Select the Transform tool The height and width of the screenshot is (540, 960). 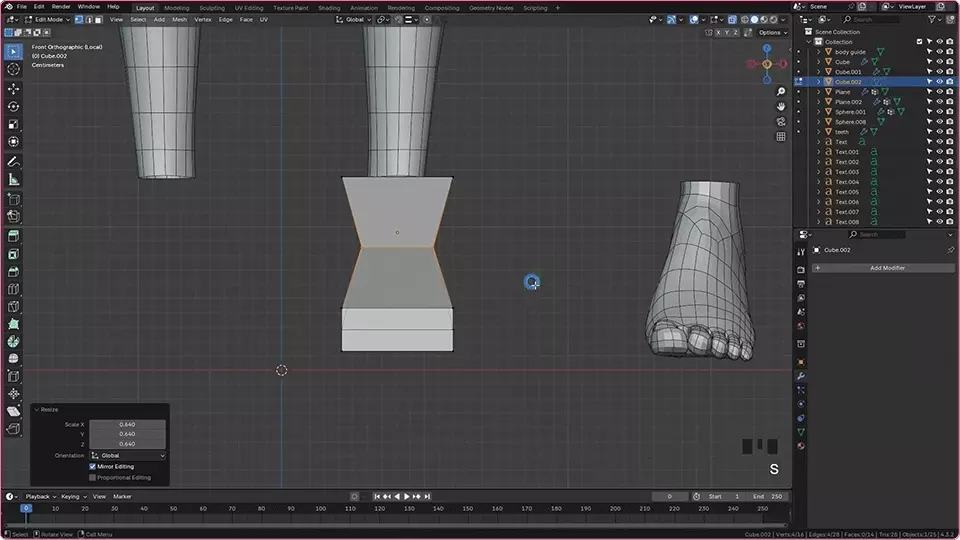pyautogui.click(x=13, y=142)
